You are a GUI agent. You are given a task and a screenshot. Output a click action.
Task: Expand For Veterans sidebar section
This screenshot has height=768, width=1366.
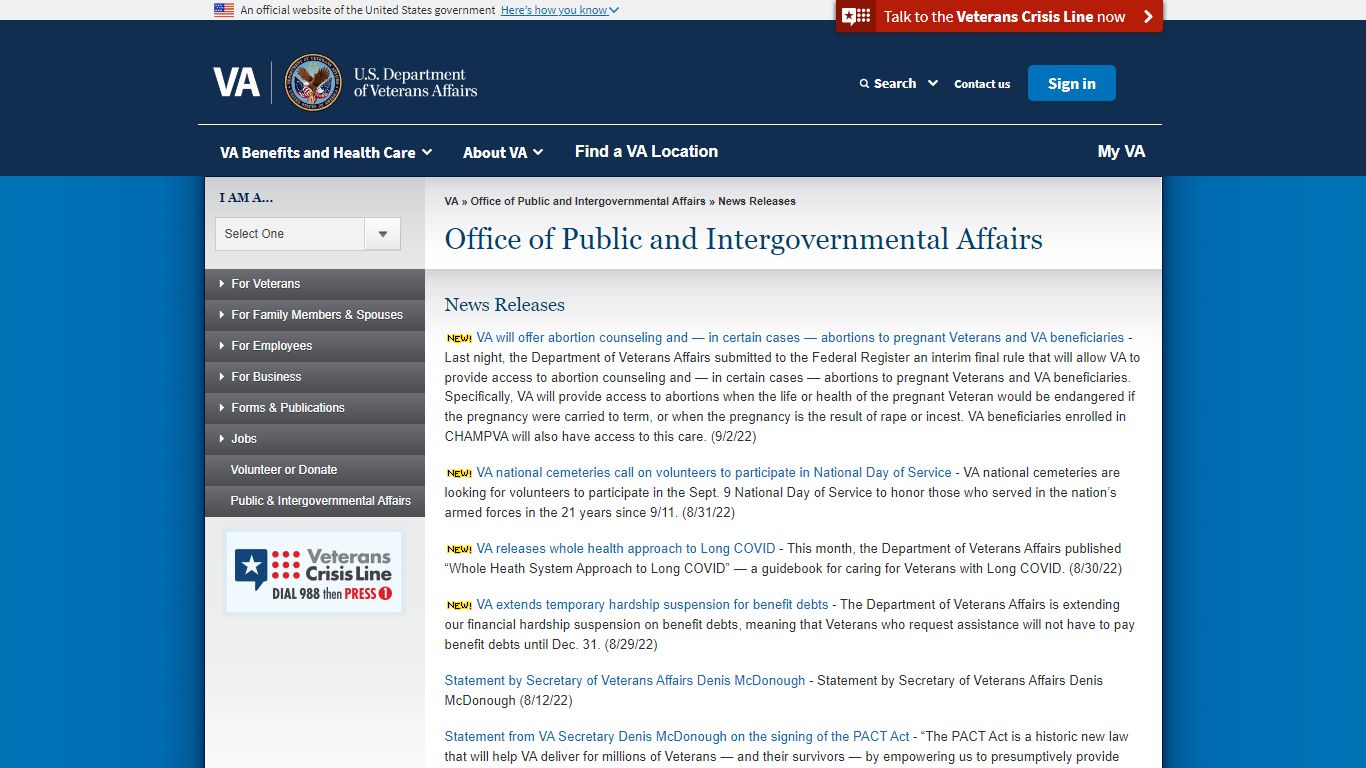[315, 284]
